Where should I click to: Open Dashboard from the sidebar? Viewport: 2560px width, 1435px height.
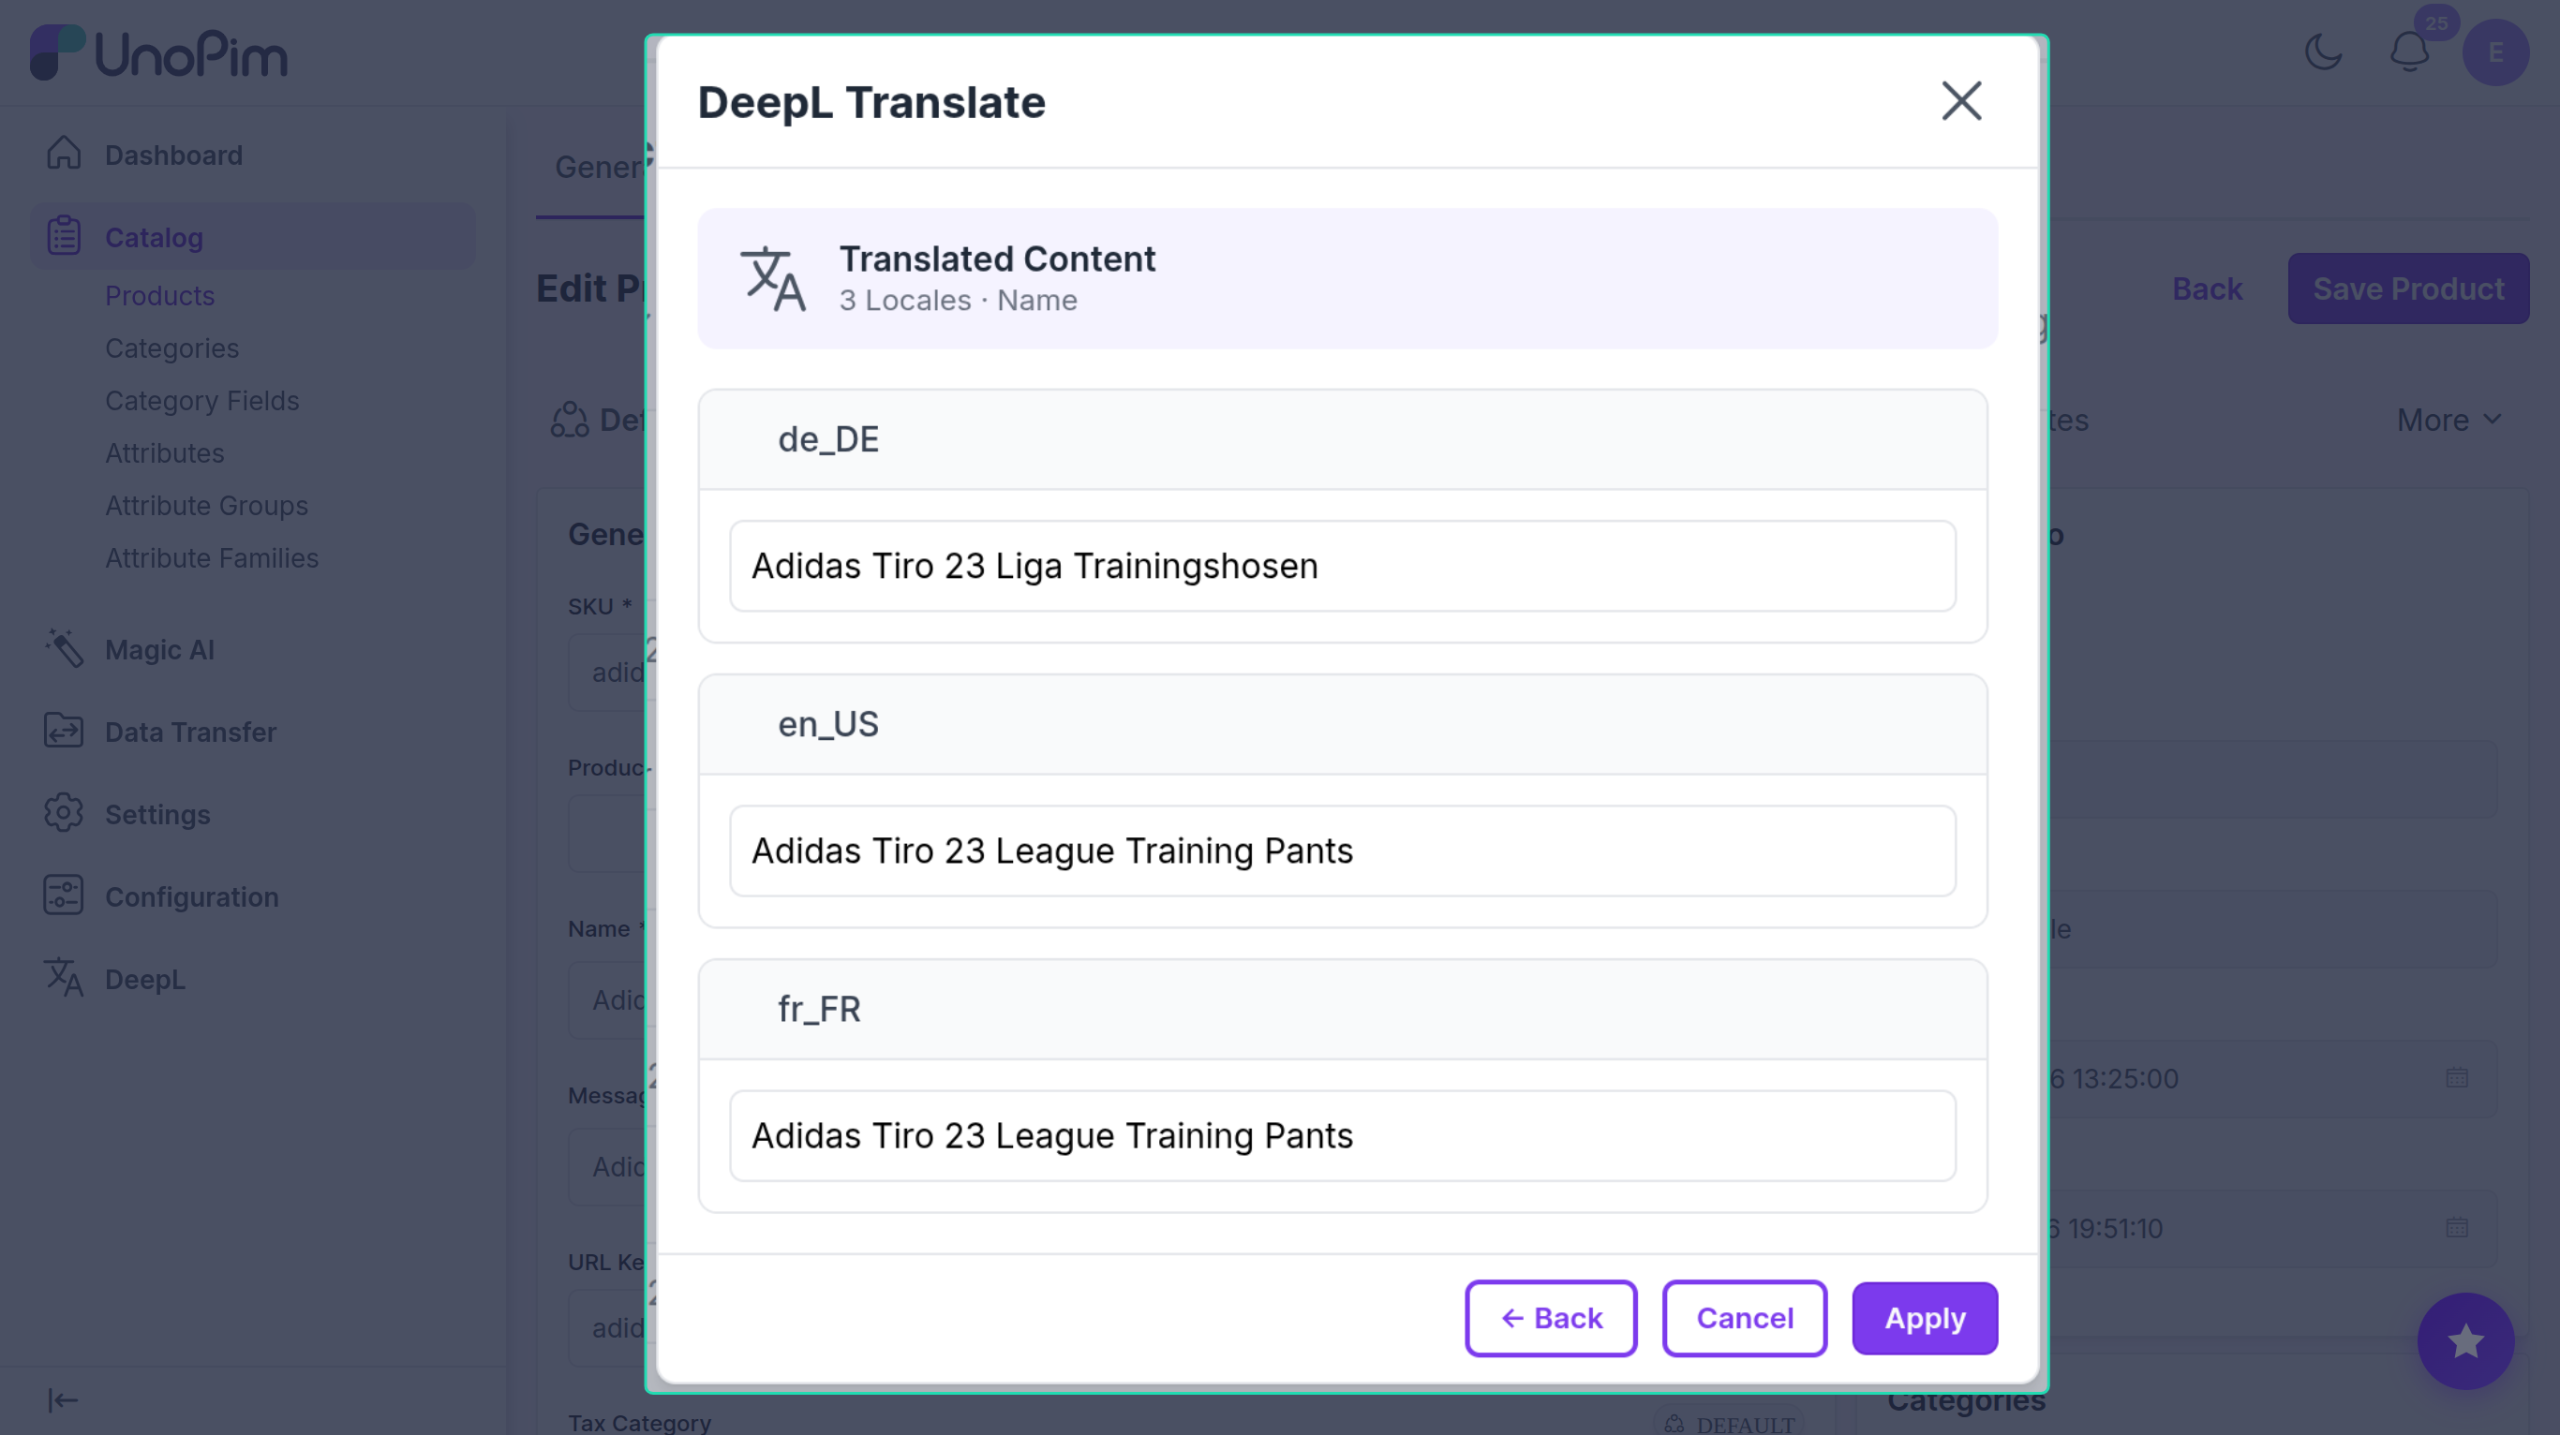pos(173,155)
